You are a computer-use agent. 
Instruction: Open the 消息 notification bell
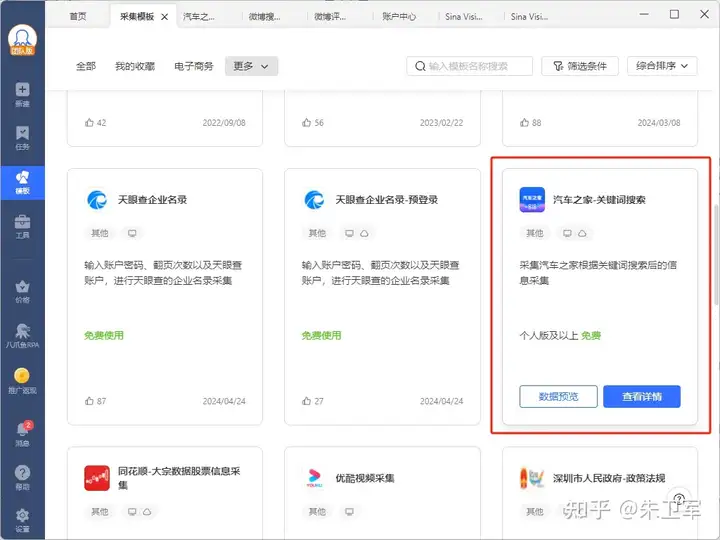click(x=22, y=434)
